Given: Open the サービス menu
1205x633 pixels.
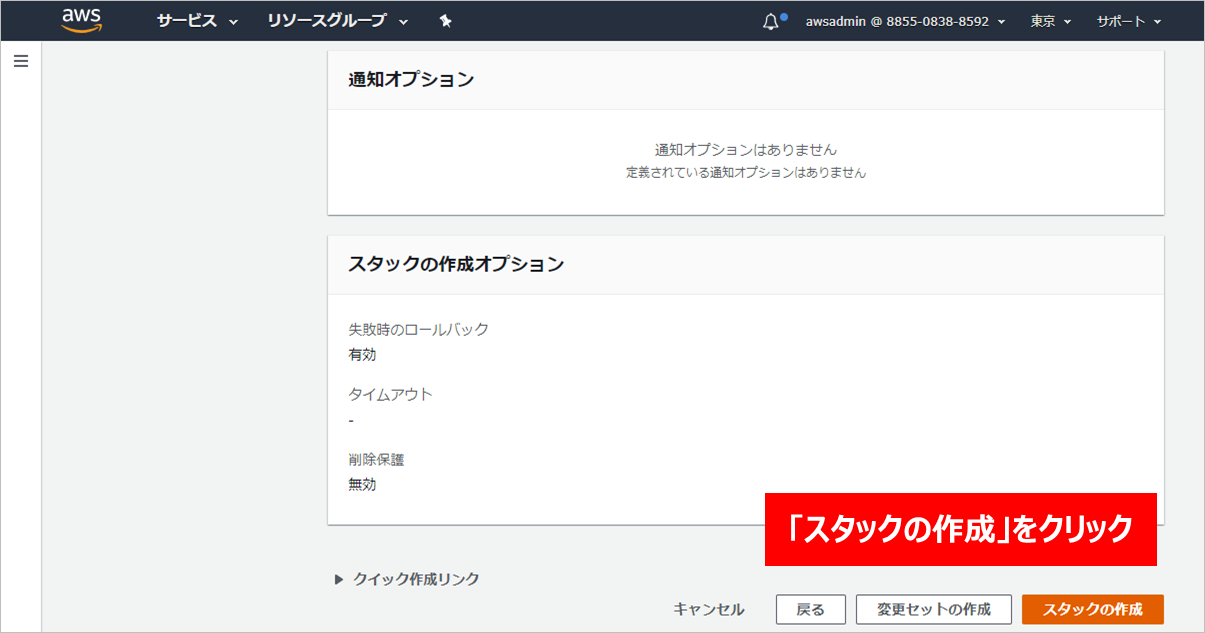Looking at the screenshot, I should pyautogui.click(x=197, y=21).
